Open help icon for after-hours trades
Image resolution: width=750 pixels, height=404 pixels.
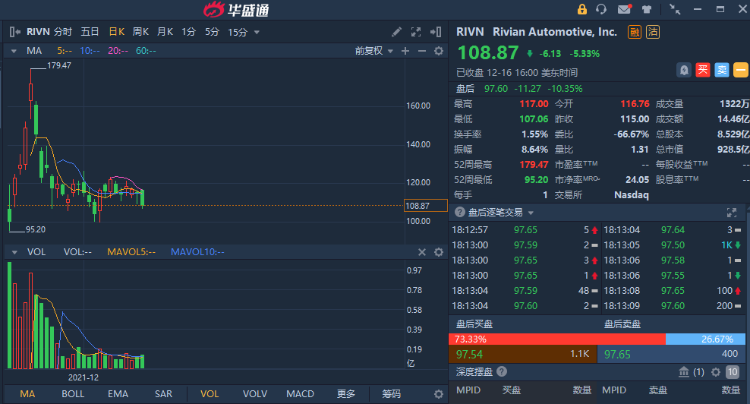pos(460,212)
